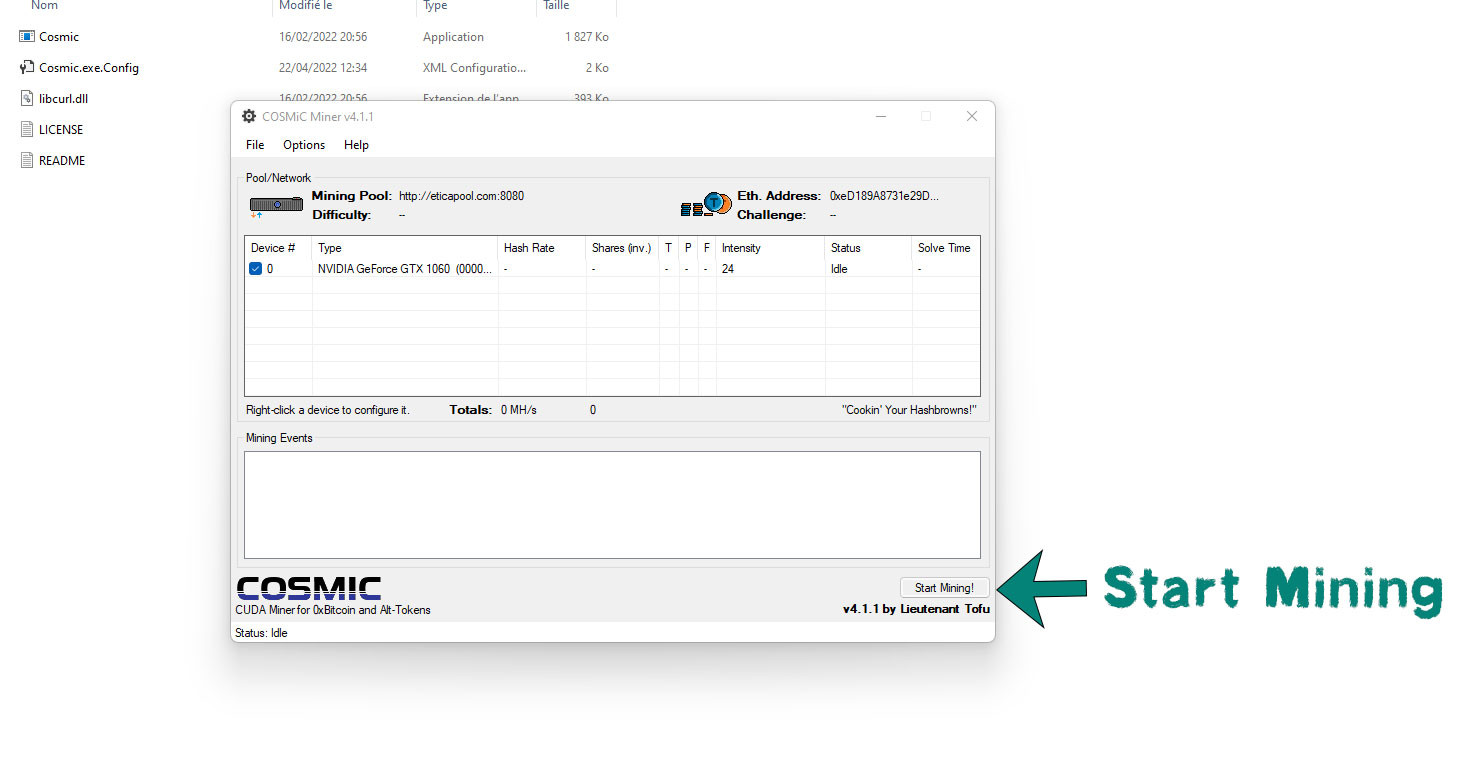Image resolution: width=1479 pixels, height=771 pixels.
Task: Select the Cosmic.exe.Config file icon
Action: (x=27, y=68)
